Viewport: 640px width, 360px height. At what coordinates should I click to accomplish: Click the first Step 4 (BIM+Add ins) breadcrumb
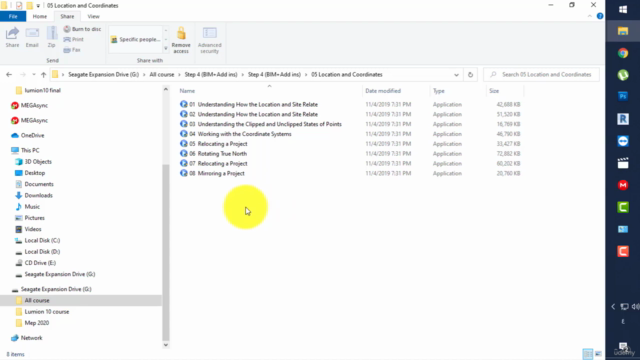pyautogui.click(x=211, y=75)
